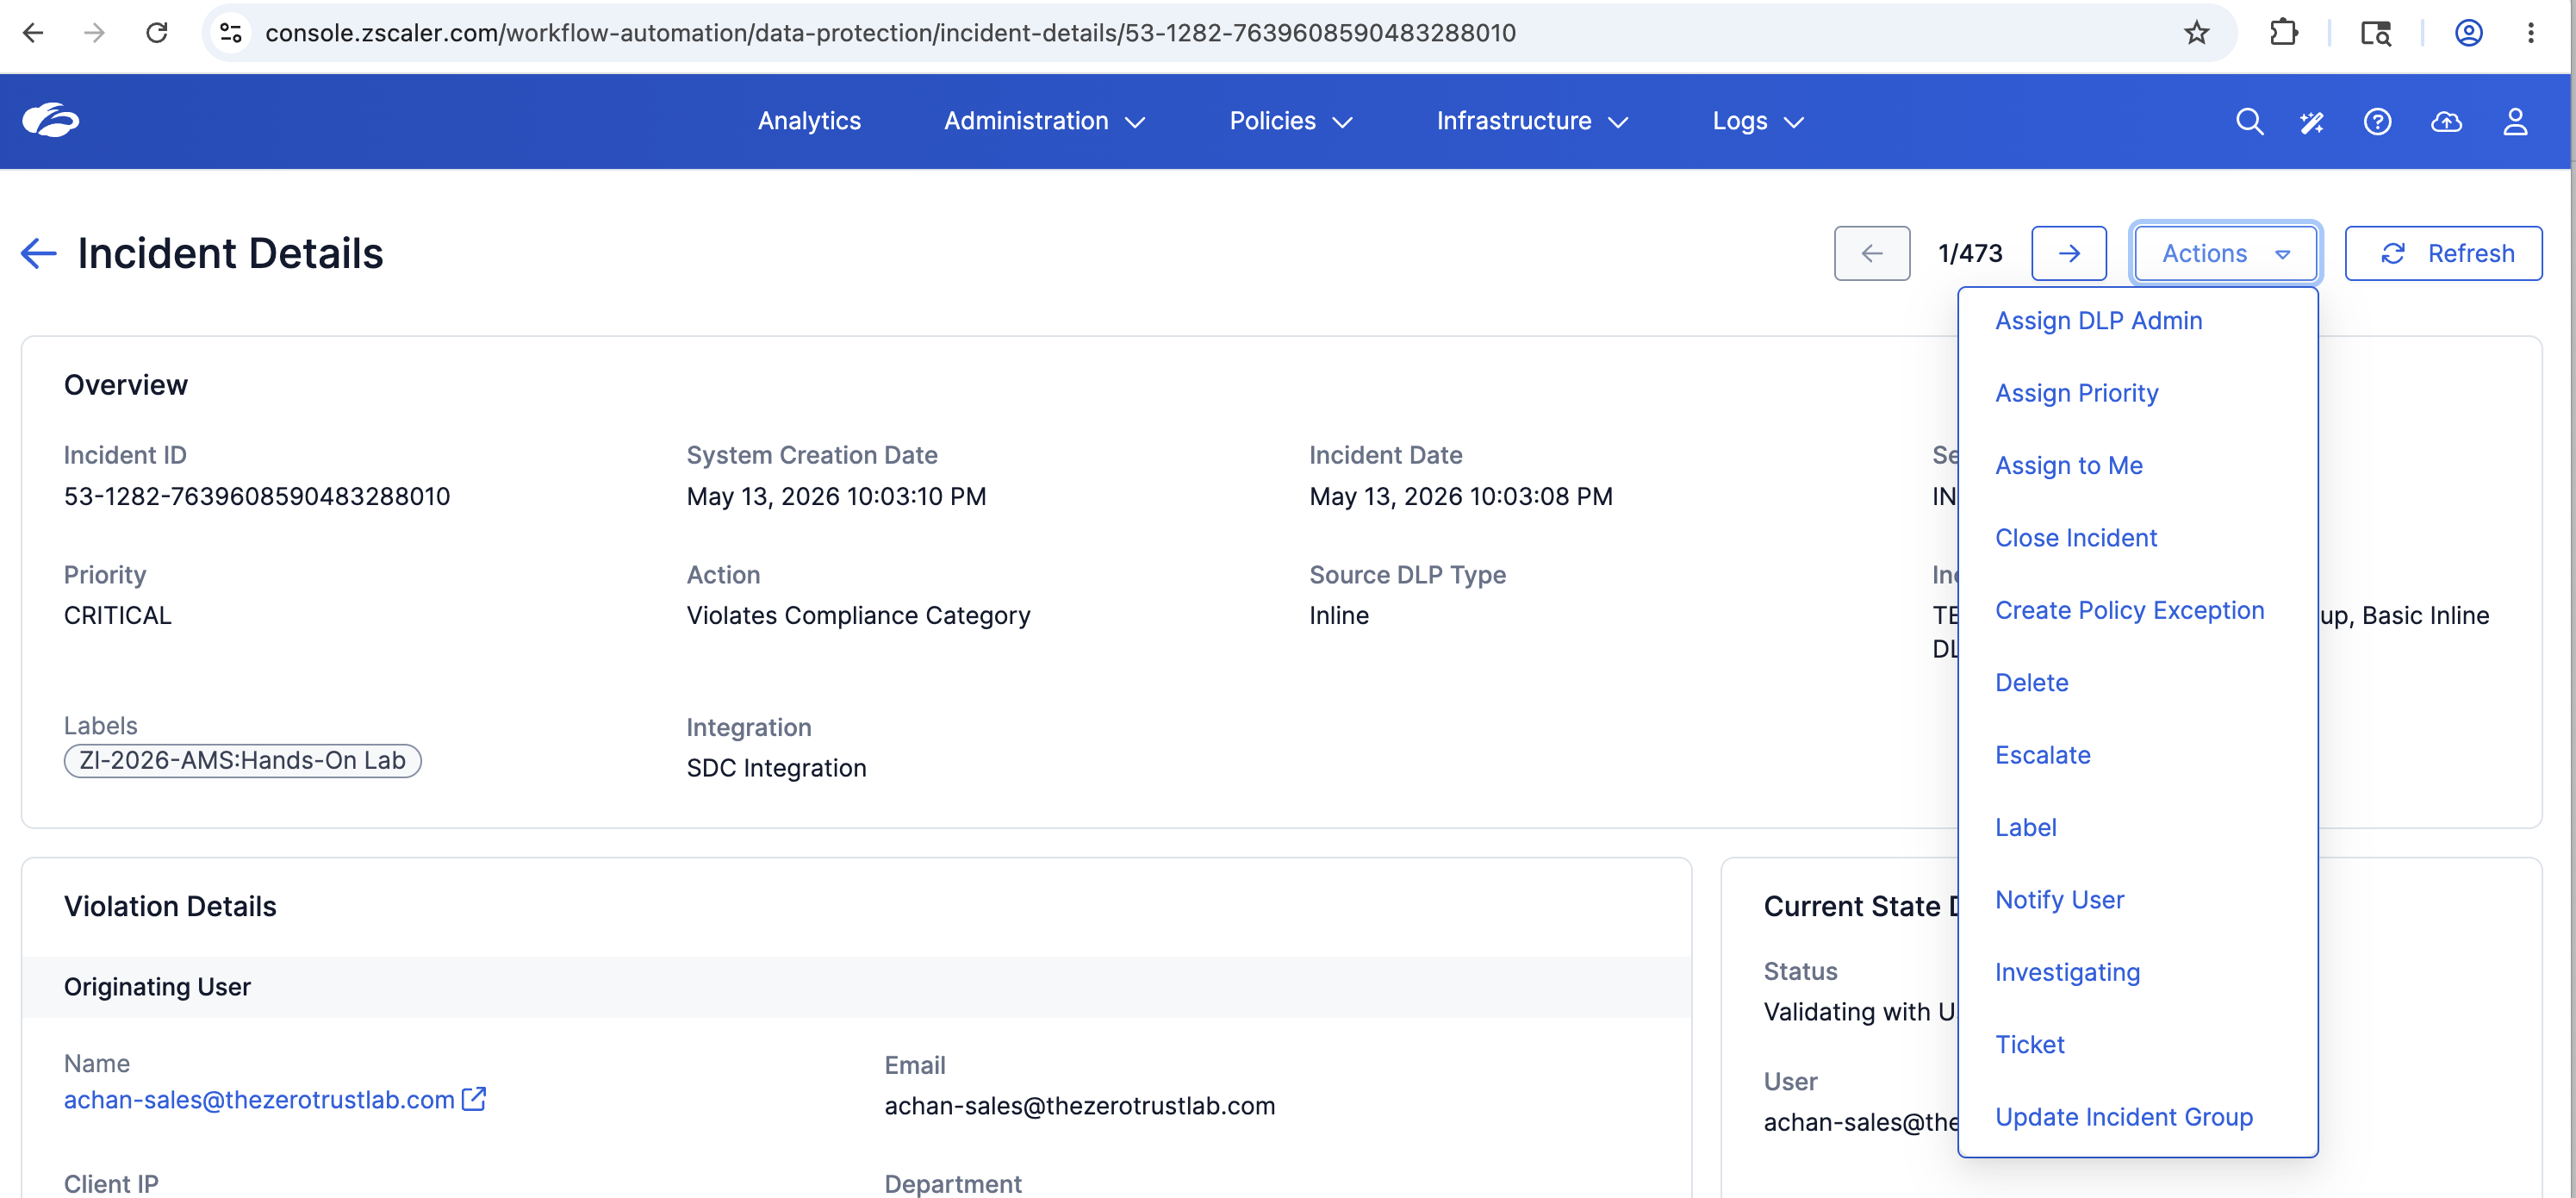The height and width of the screenshot is (1198, 2576).
Task: Click the browser address bar URL
Action: pyautogui.click(x=890, y=33)
